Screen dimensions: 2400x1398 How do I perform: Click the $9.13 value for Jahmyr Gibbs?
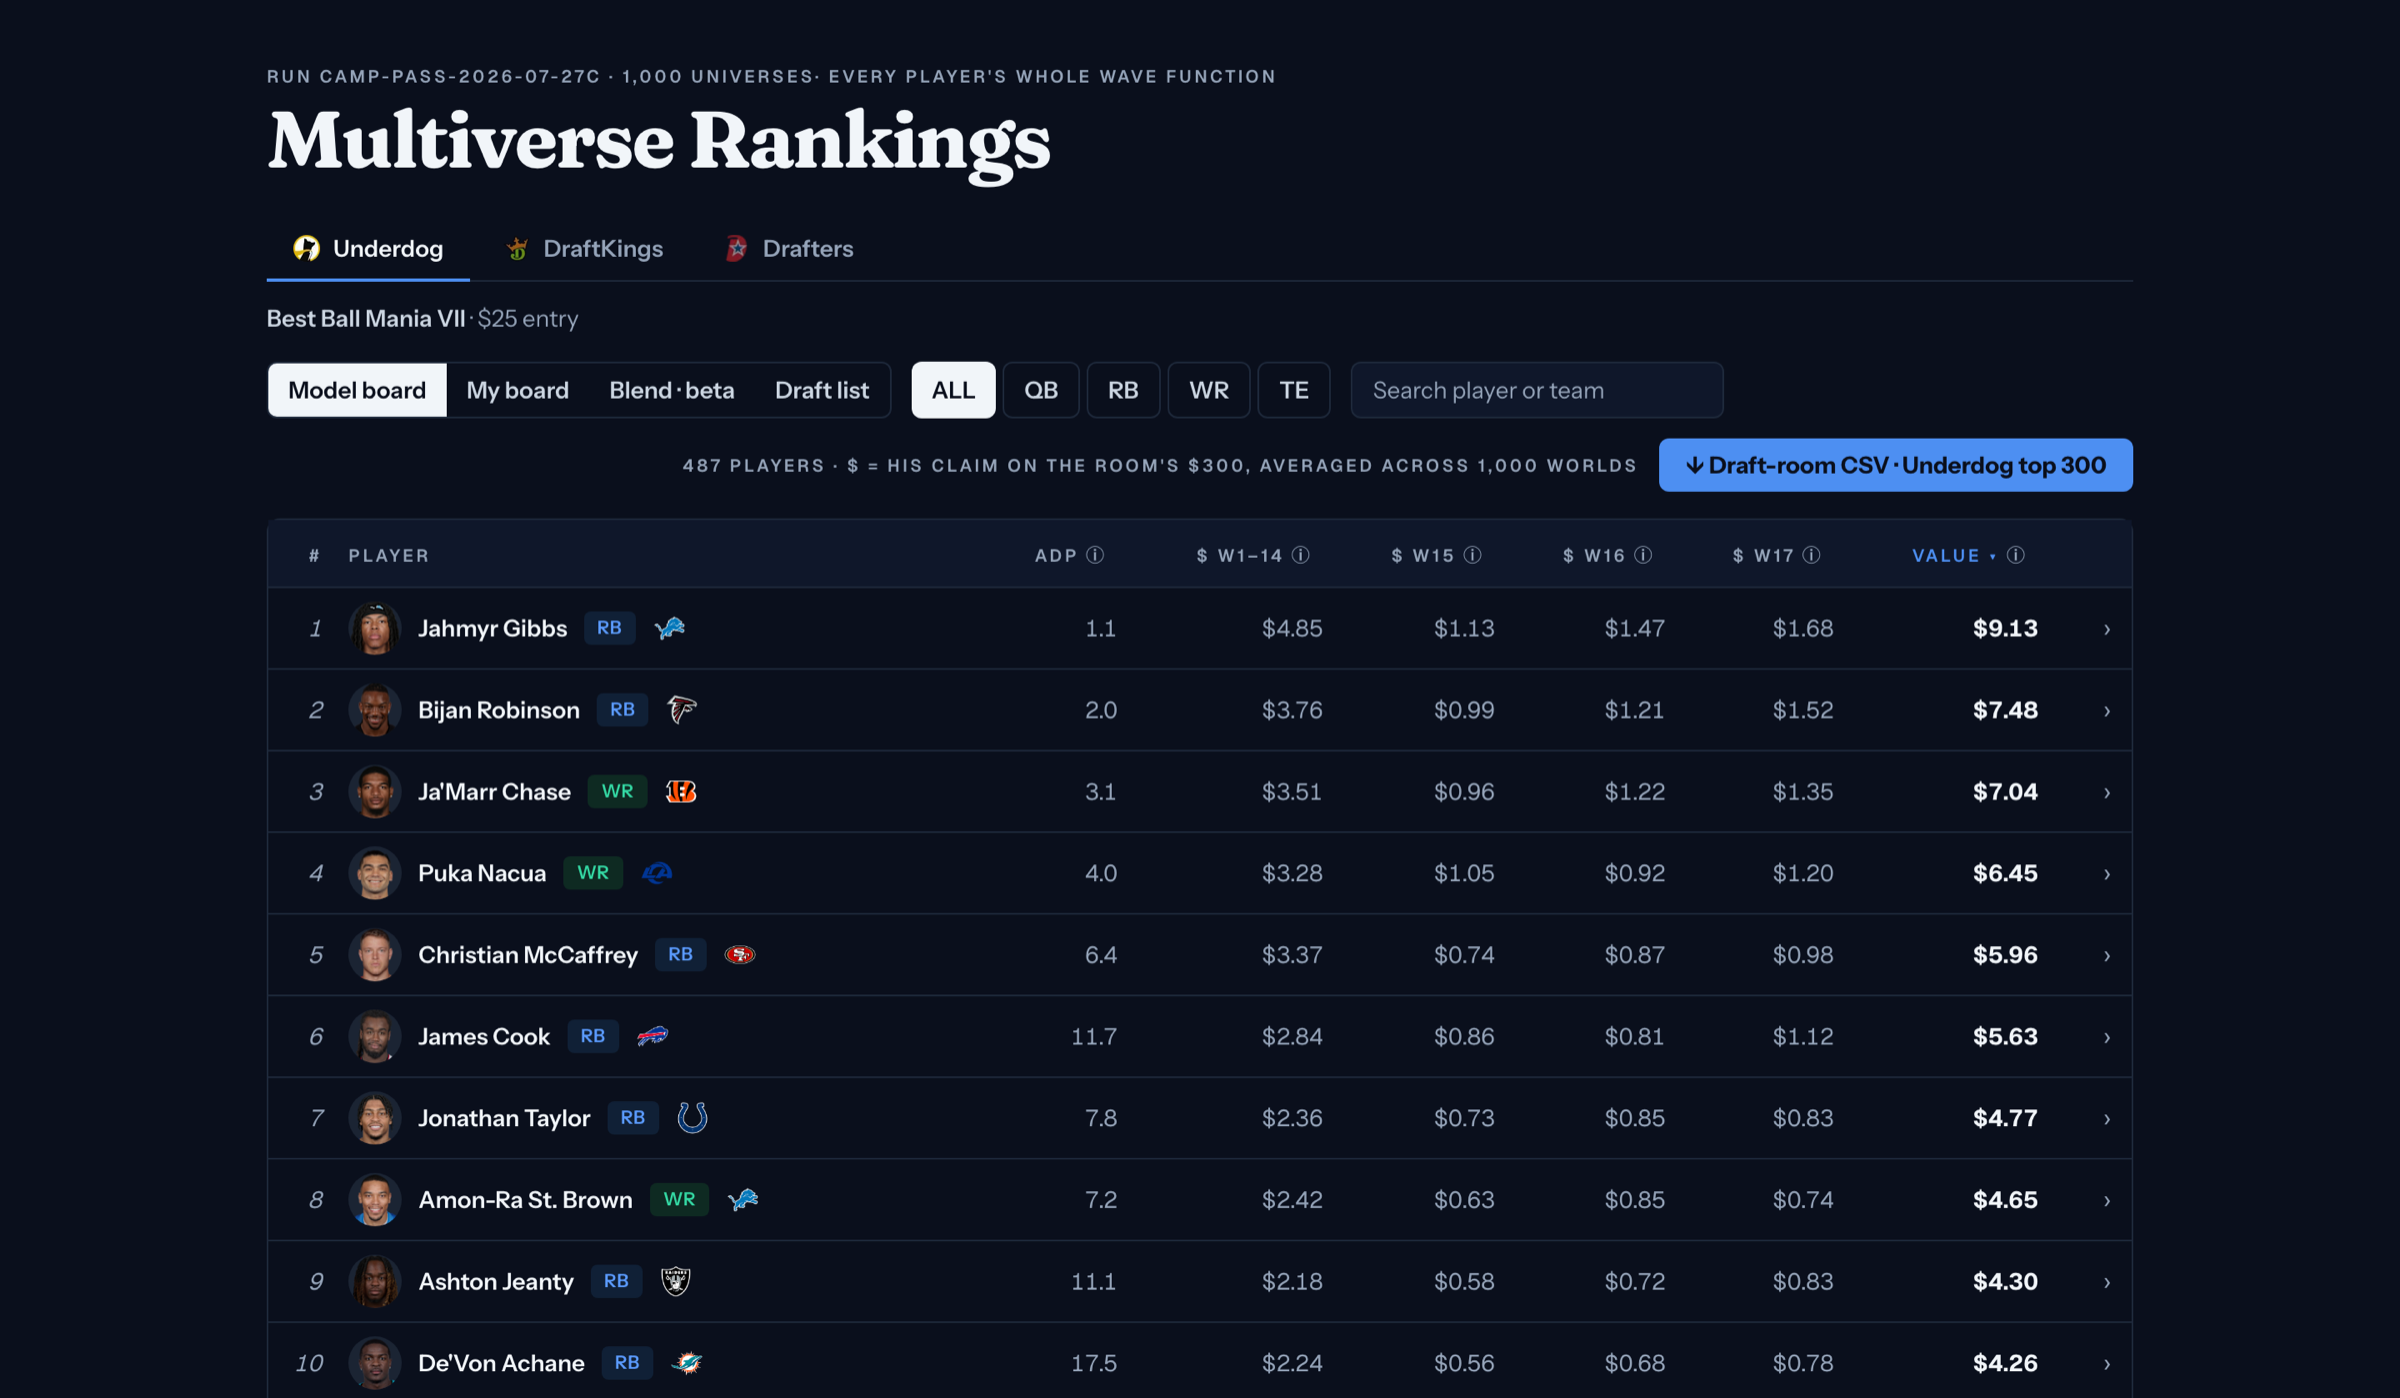[2005, 628]
